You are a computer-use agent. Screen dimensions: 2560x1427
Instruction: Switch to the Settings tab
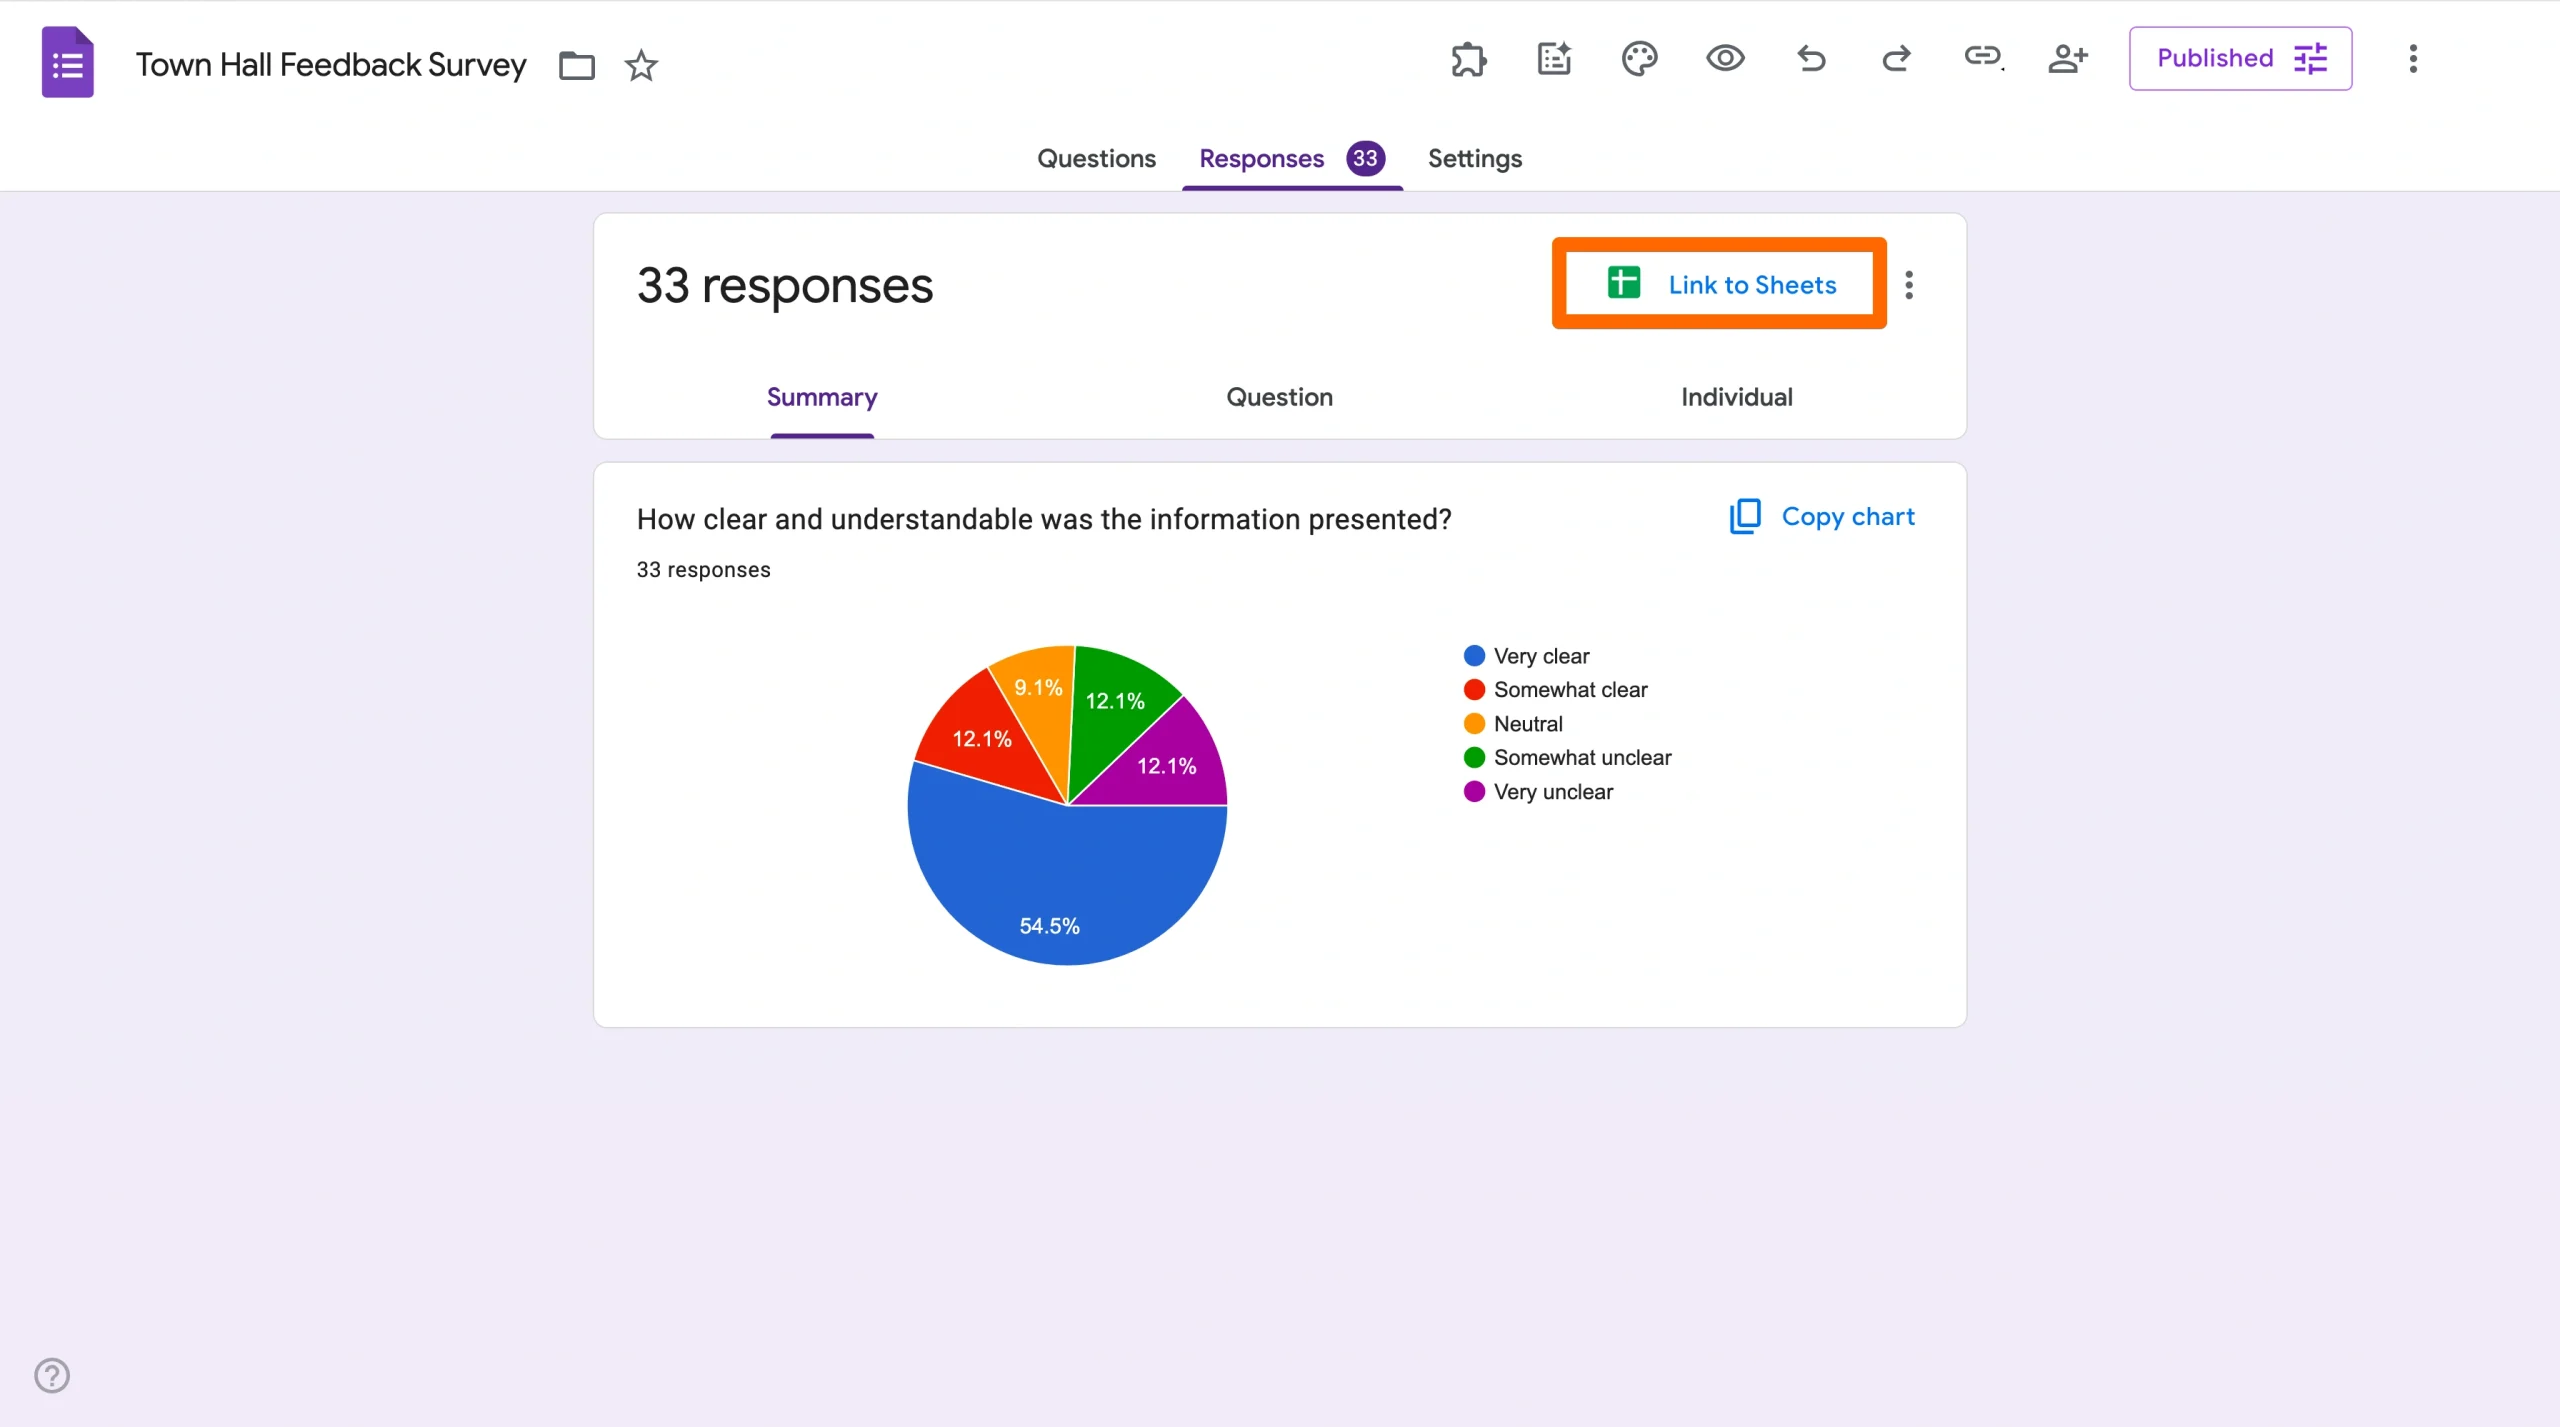(1474, 158)
